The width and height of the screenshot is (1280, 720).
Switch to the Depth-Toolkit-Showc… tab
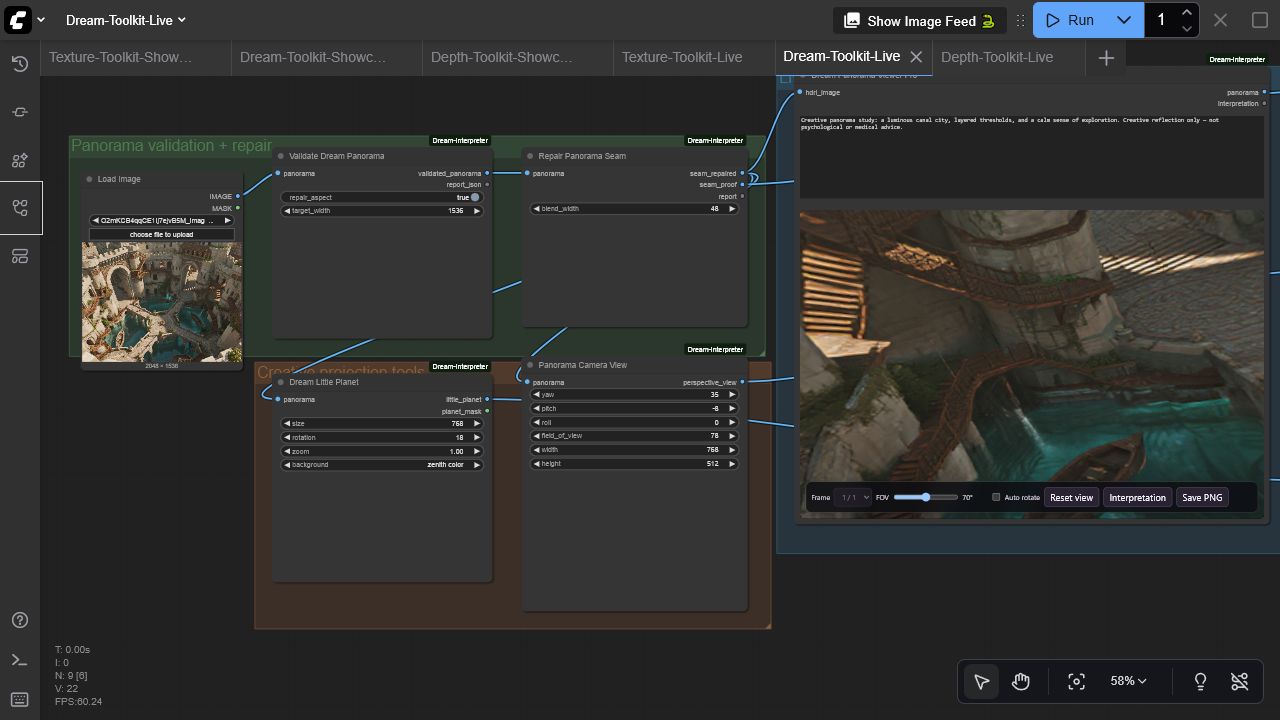tap(502, 58)
